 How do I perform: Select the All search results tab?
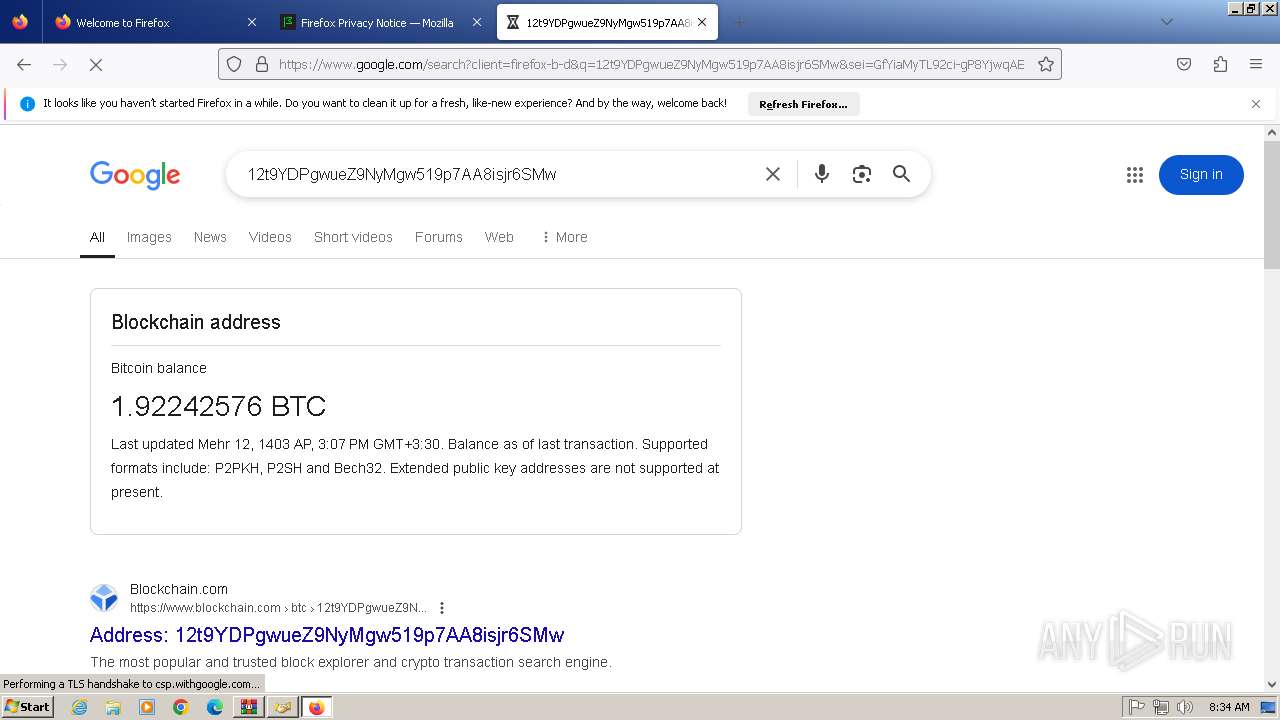click(x=97, y=237)
